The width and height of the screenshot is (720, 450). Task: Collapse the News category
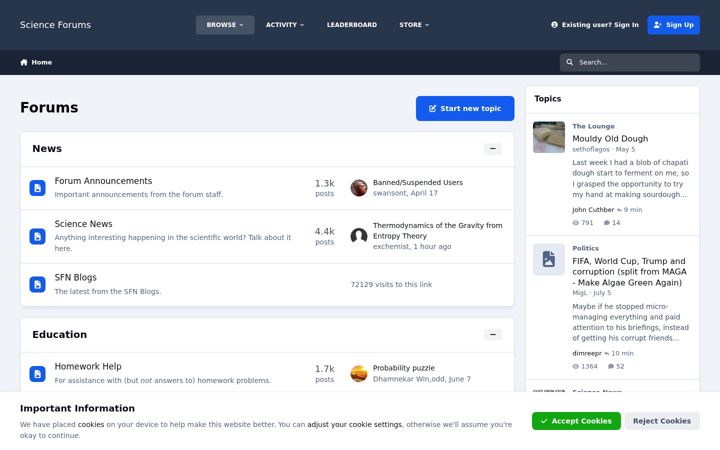point(493,149)
